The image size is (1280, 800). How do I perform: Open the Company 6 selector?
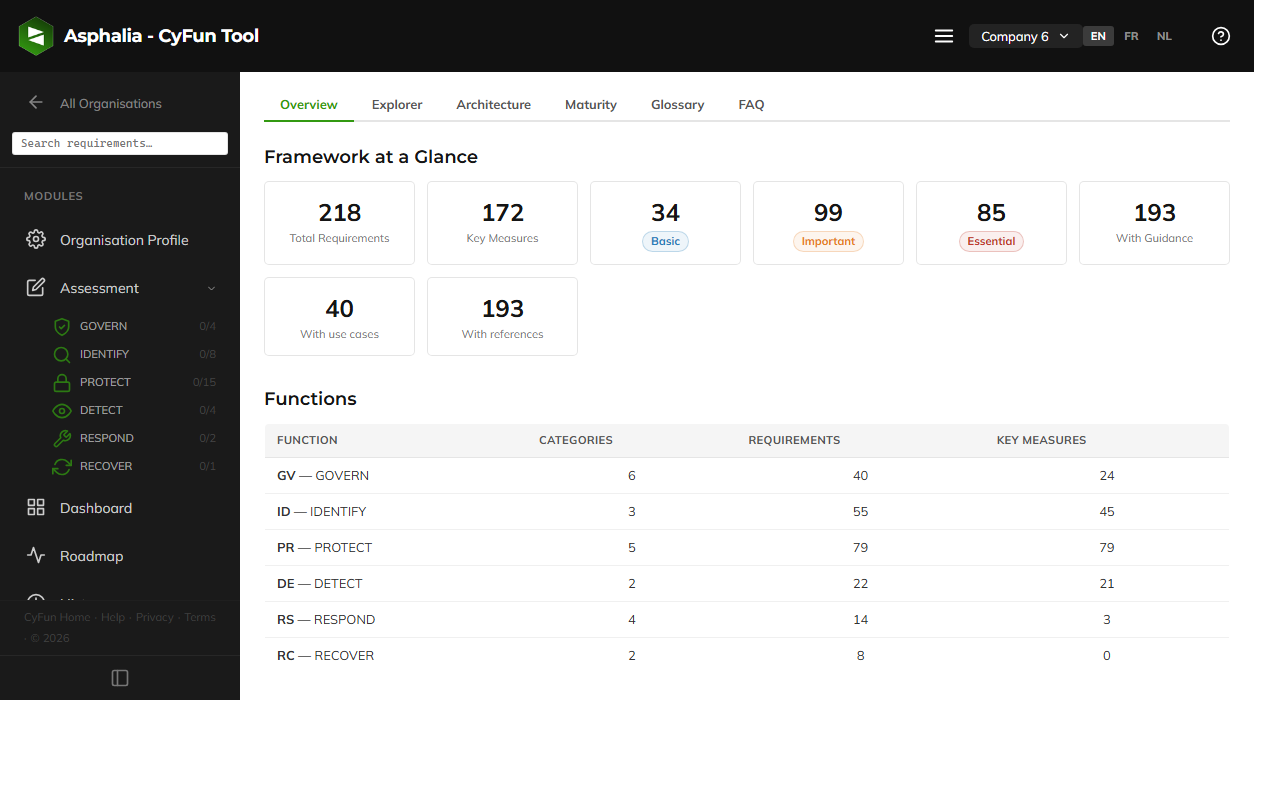(1024, 36)
